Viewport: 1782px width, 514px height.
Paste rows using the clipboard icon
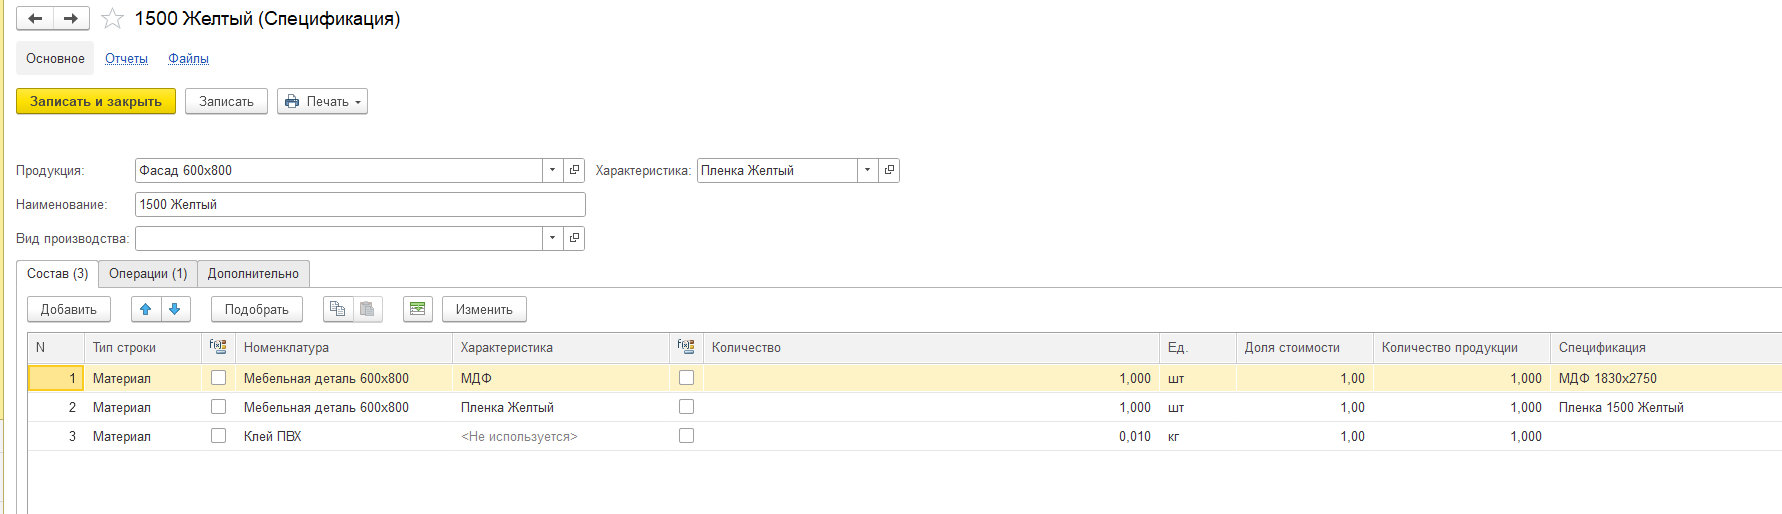tap(367, 309)
